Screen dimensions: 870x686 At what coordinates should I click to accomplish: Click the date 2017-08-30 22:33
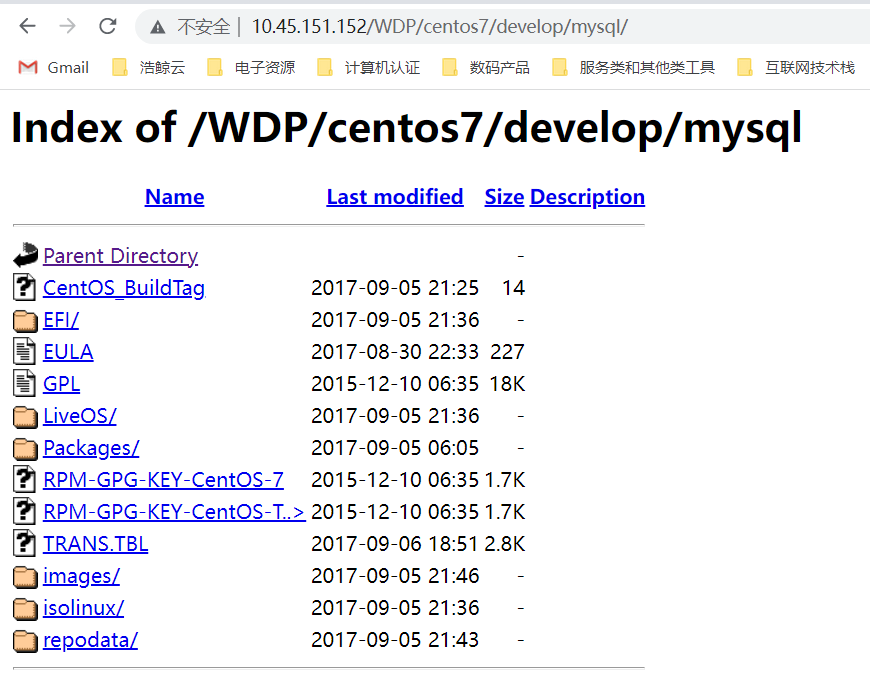pyautogui.click(x=394, y=352)
